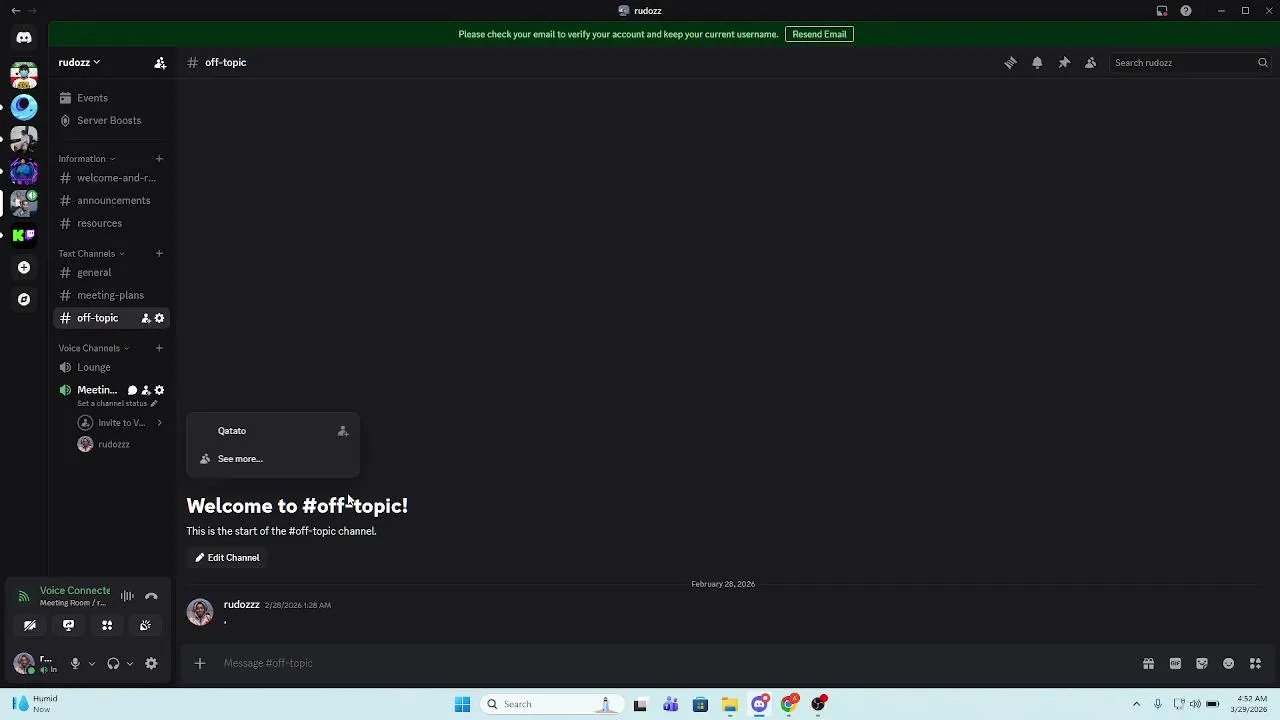This screenshot has width=1280, height=720.
Task: Open Server Boosts
Action: coord(110,120)
